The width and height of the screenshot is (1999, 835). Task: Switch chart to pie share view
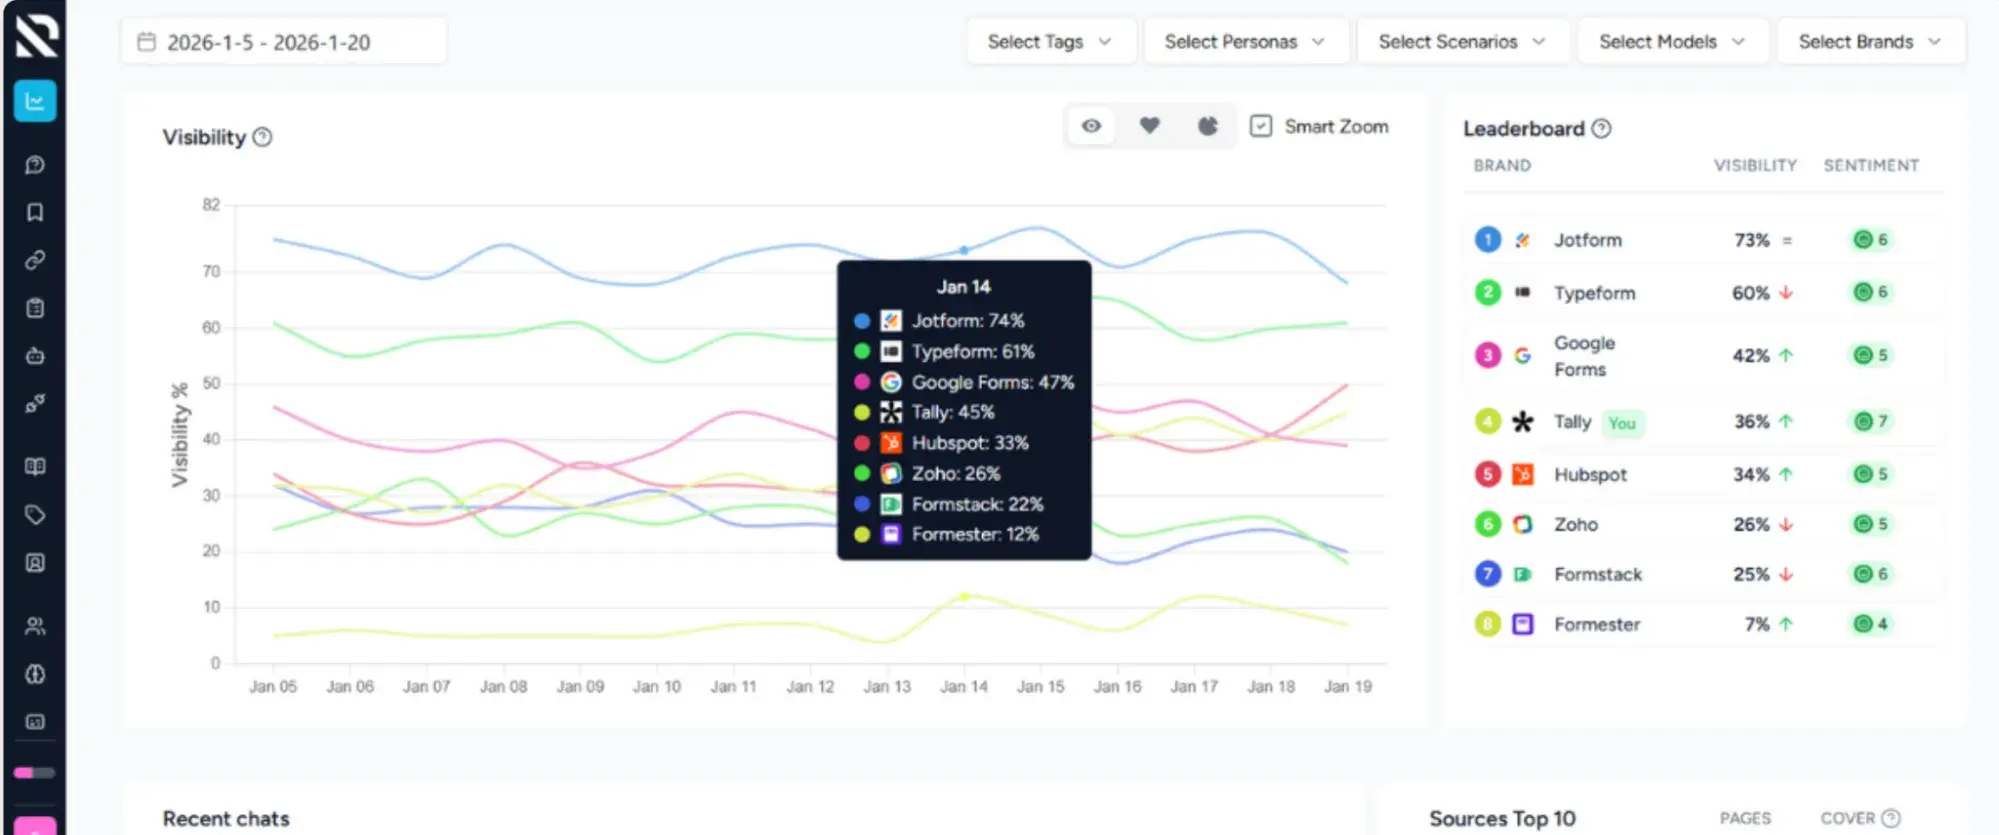pos(1208,126)
